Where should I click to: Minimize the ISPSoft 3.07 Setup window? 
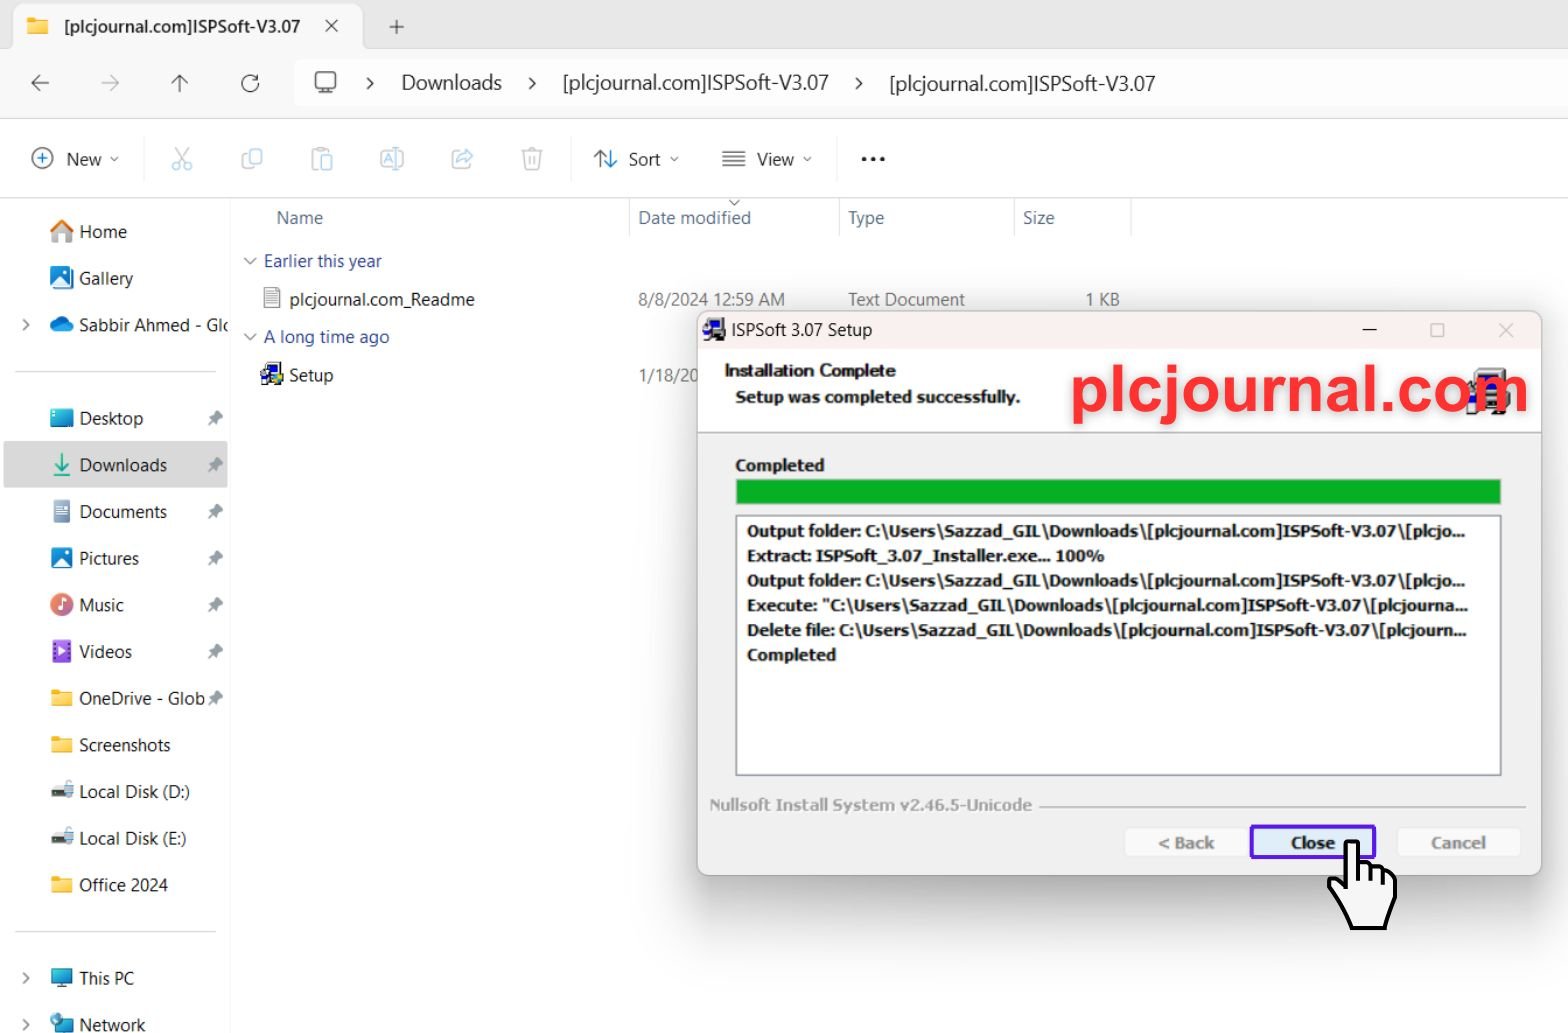coord(1369,330)
